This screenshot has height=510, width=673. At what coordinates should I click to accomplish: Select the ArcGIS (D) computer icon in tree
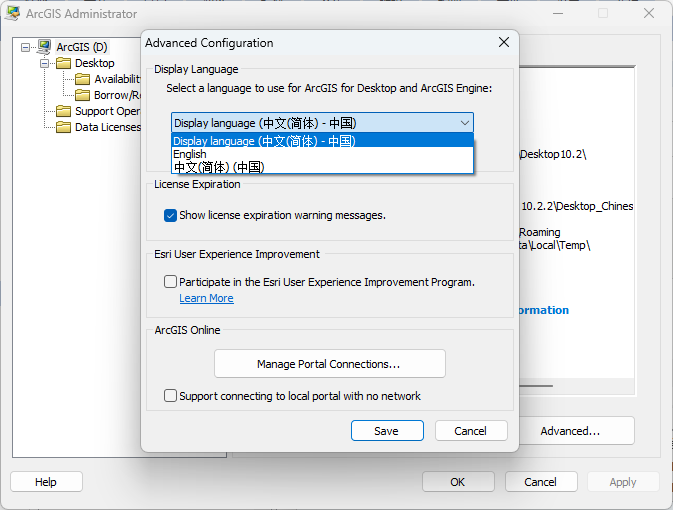44,47
